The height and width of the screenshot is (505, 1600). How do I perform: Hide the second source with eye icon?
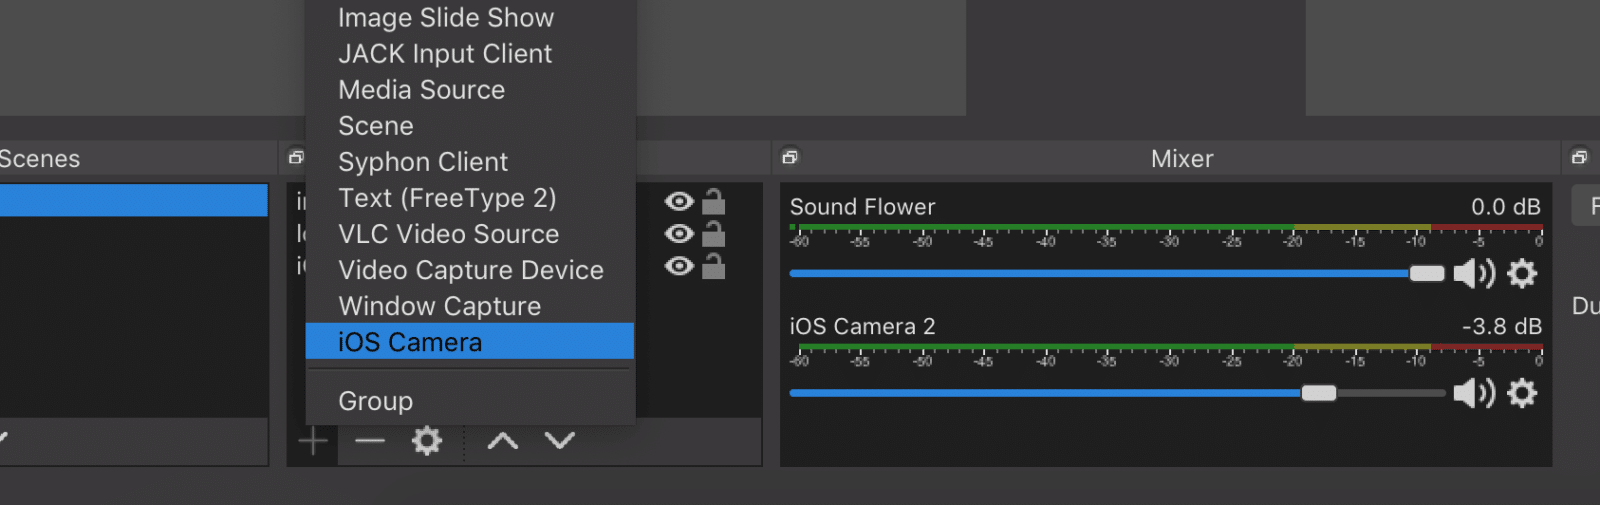point(679,234)
